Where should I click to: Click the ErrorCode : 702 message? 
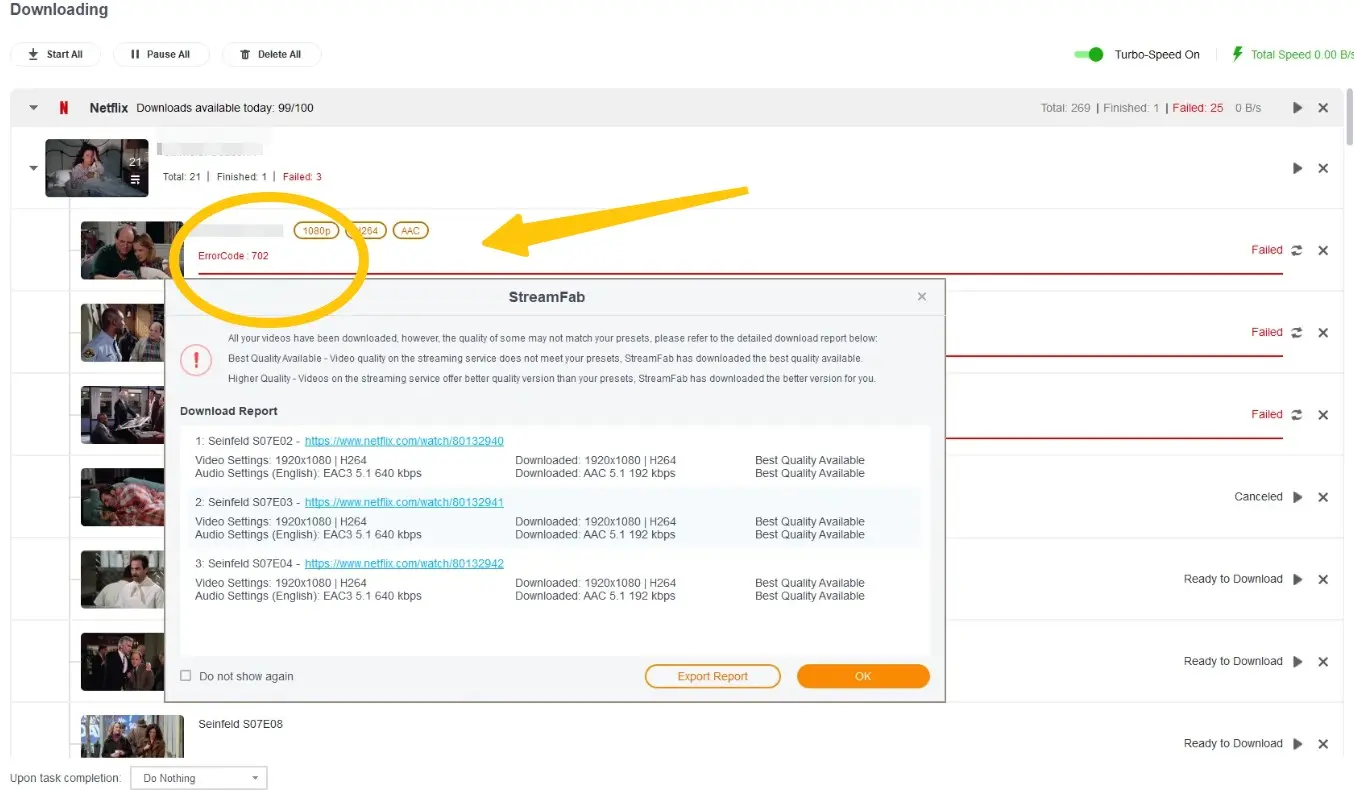point(233,256)
